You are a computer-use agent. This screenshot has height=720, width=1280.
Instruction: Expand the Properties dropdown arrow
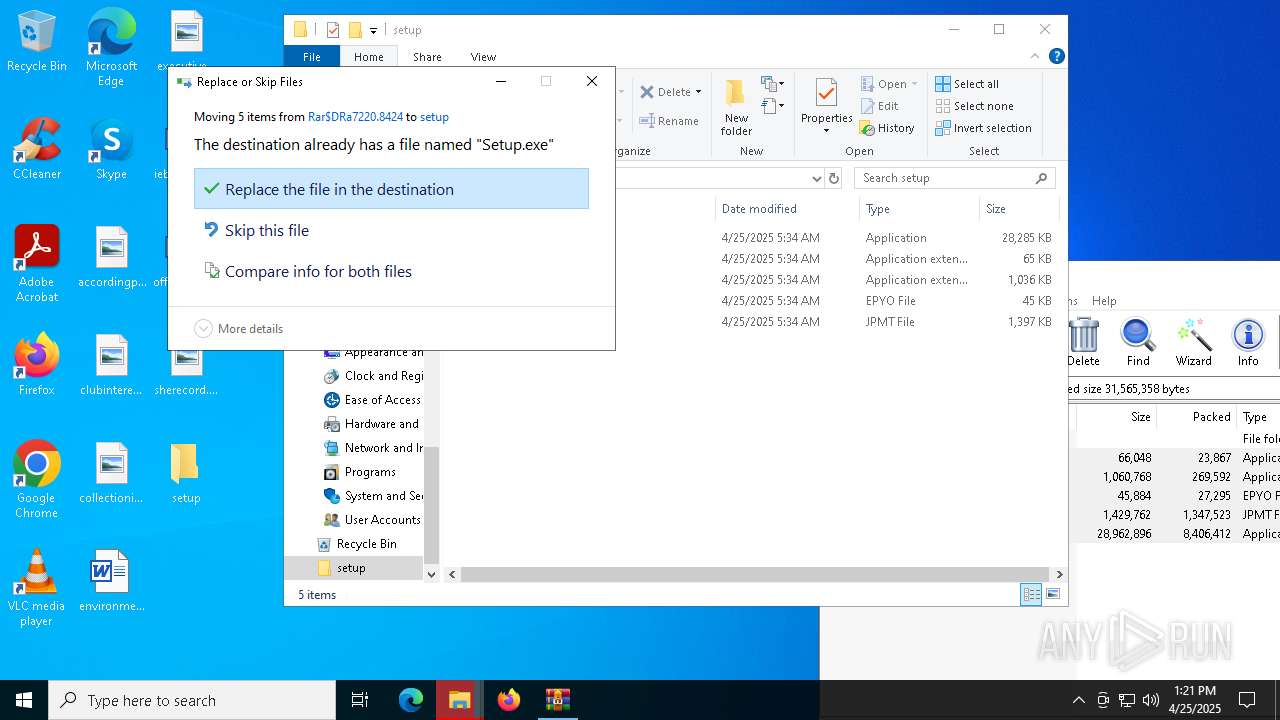826,131
